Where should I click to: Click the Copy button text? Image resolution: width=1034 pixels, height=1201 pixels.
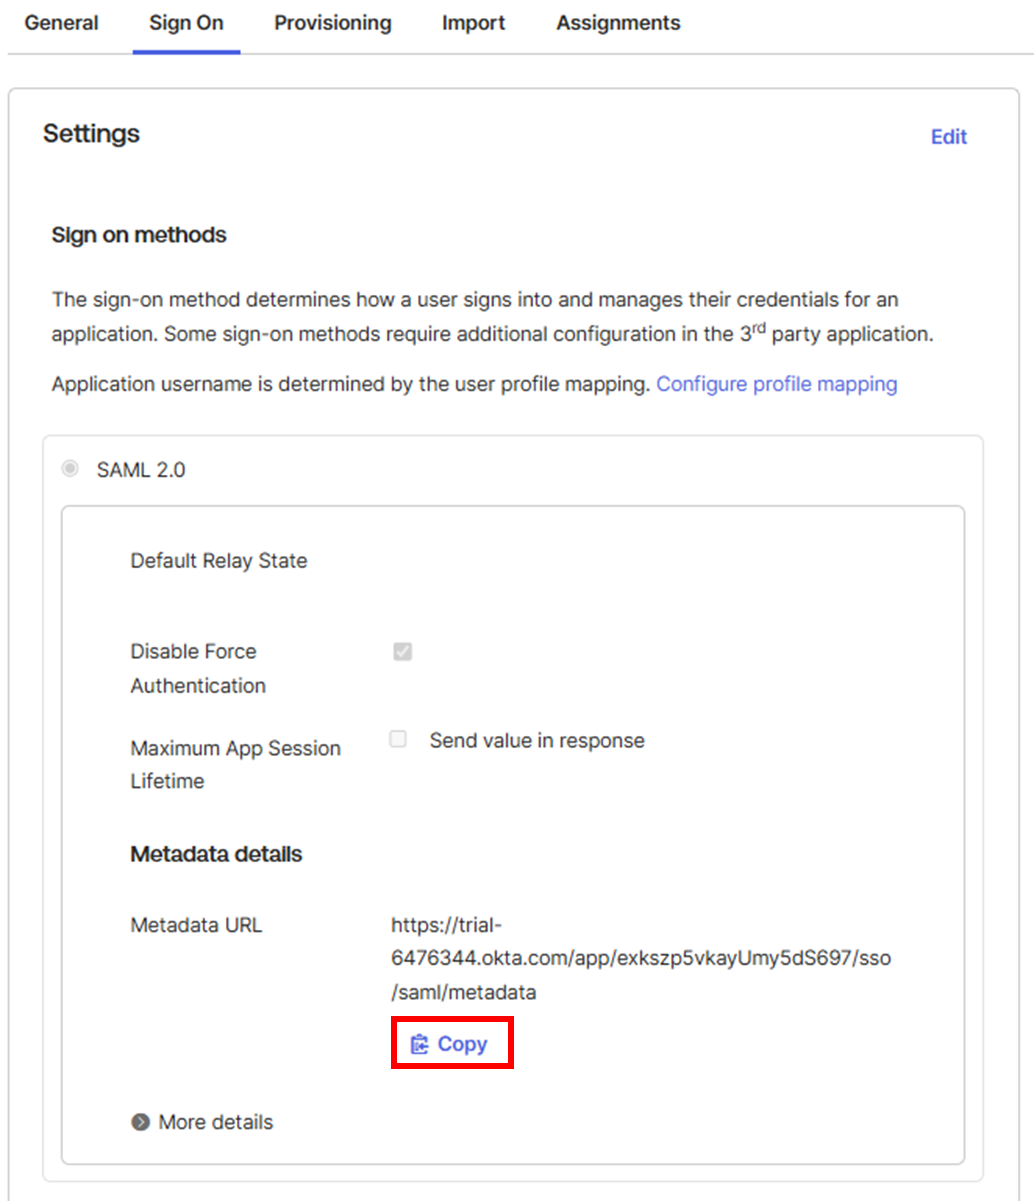coord(462,1044)
